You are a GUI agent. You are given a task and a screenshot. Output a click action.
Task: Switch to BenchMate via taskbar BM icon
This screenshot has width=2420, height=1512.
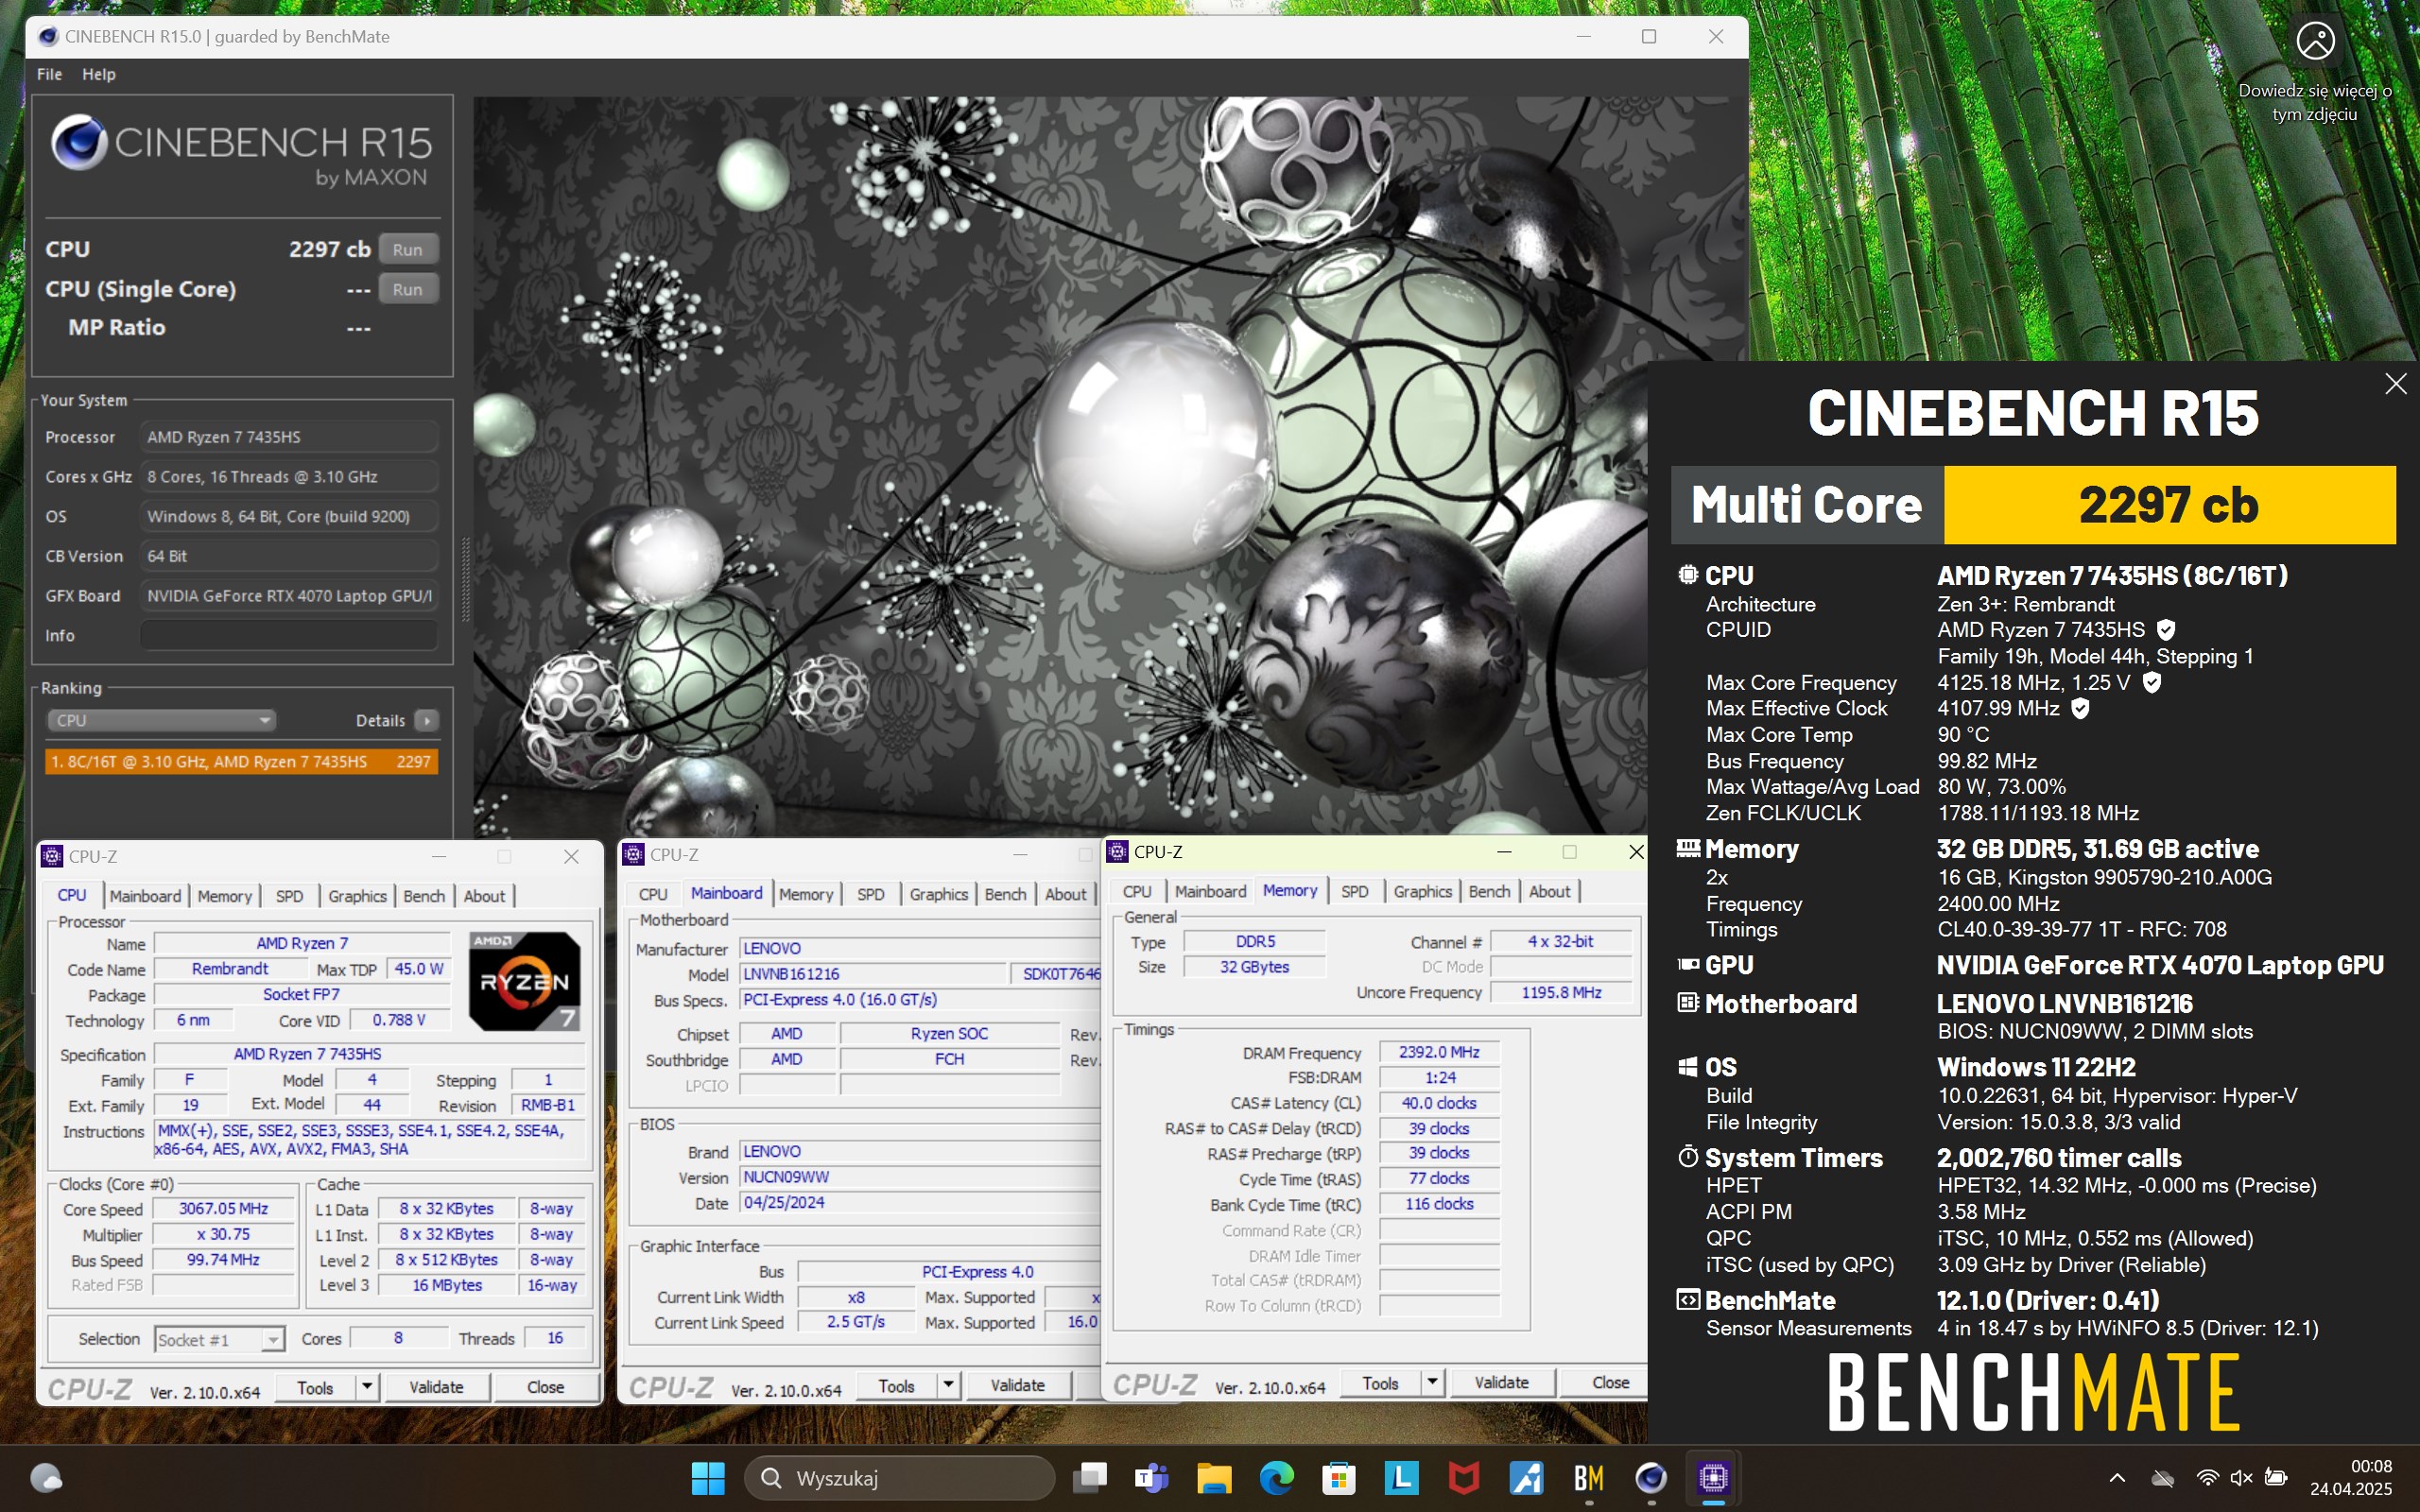click(1589, 1478)
